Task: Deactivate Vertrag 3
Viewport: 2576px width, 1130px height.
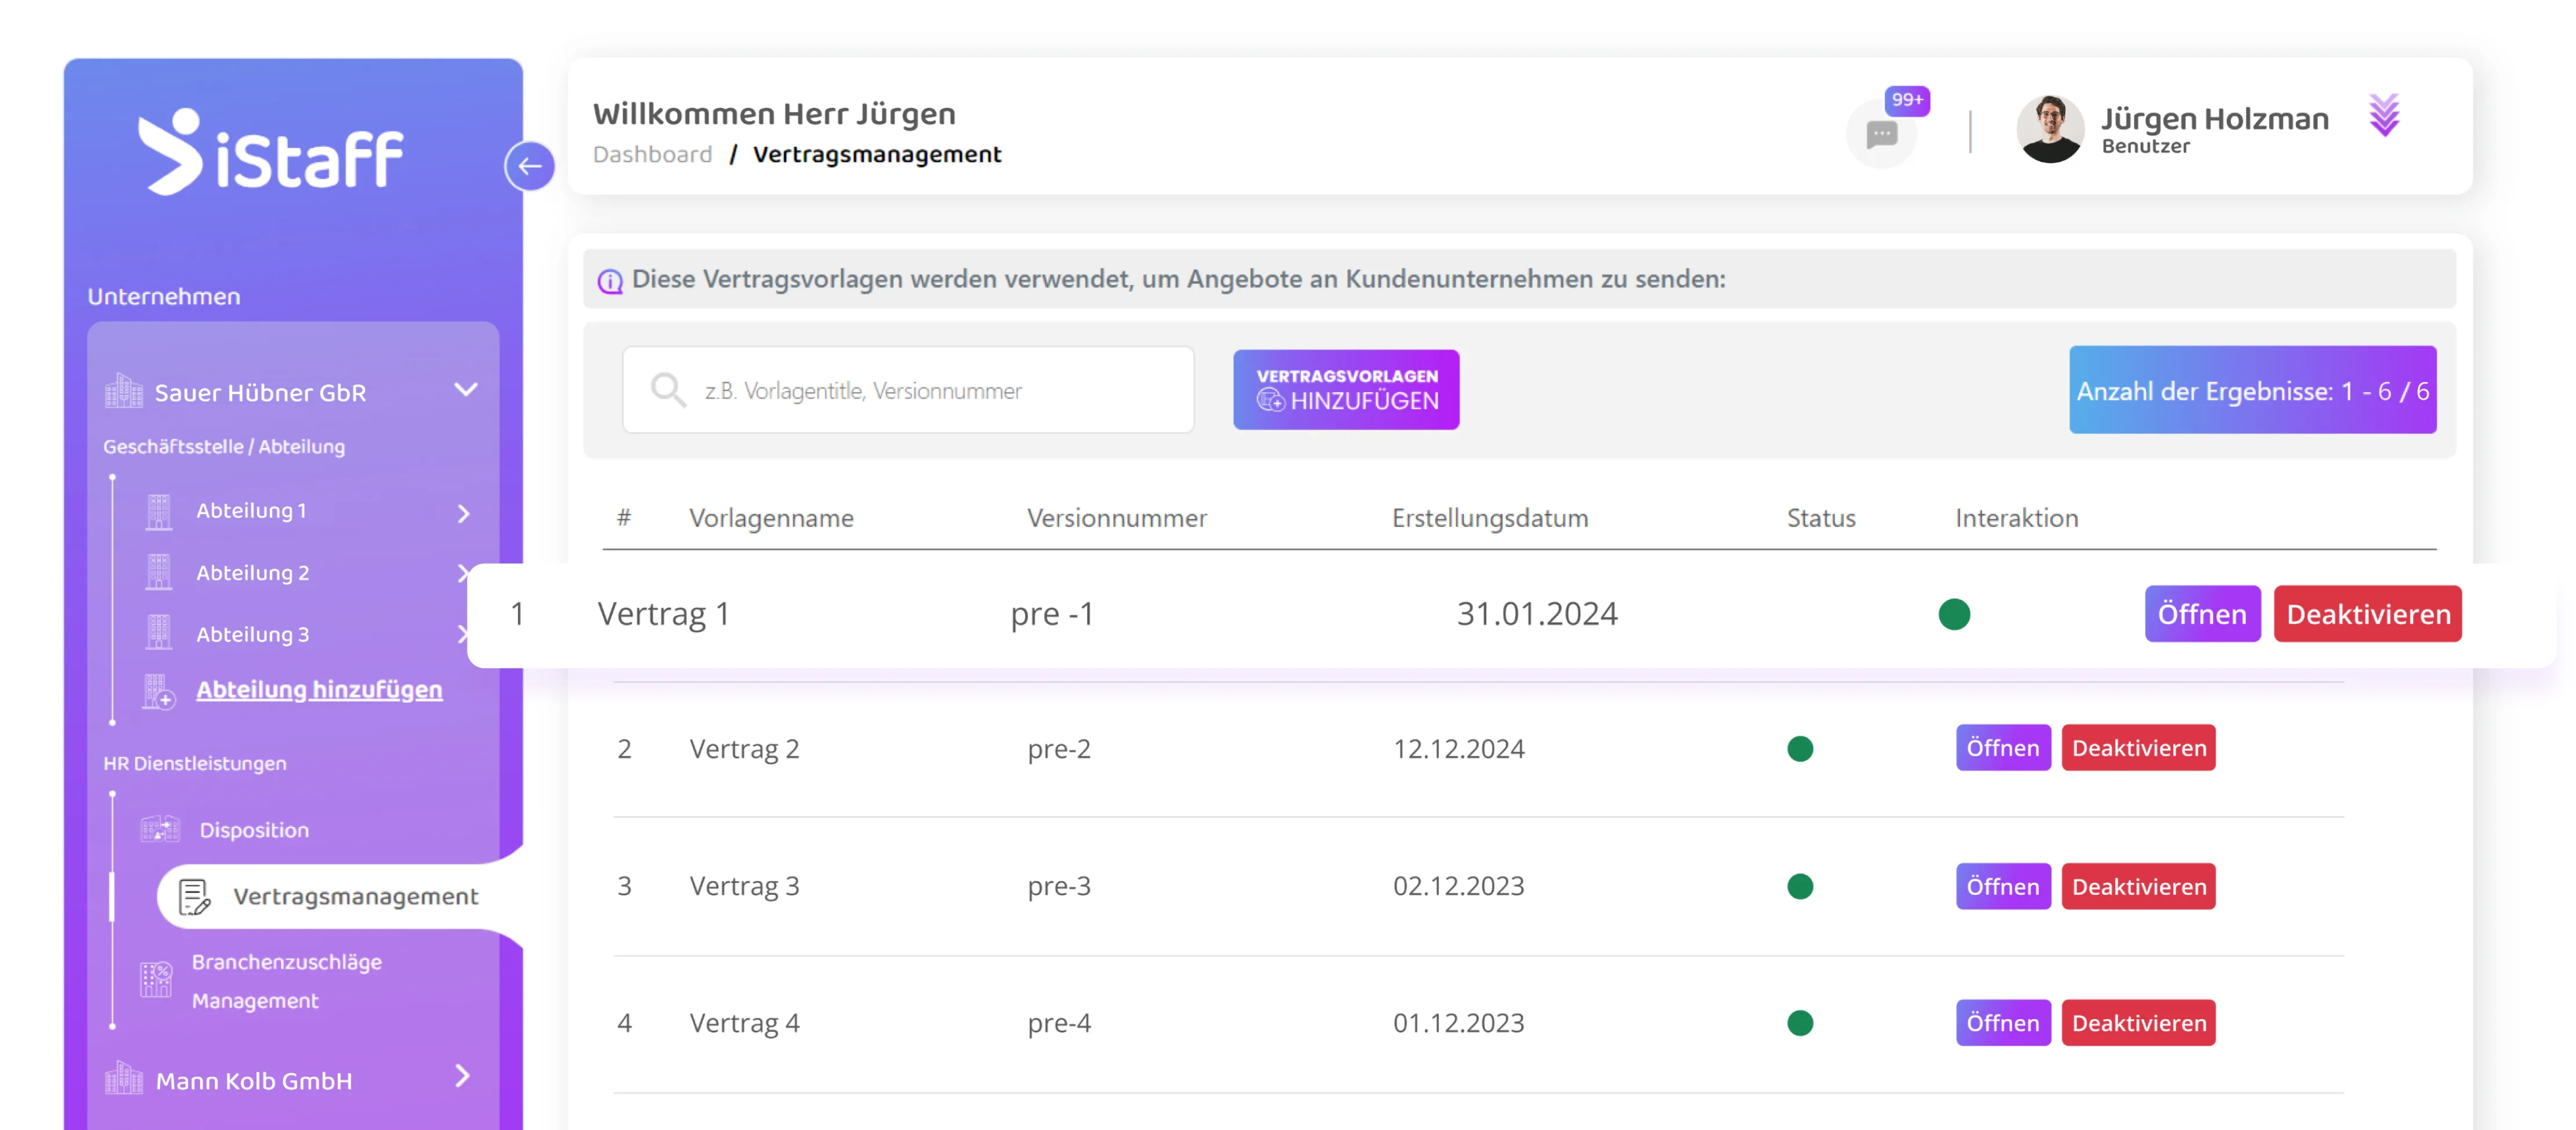Action: point(2138,887)
